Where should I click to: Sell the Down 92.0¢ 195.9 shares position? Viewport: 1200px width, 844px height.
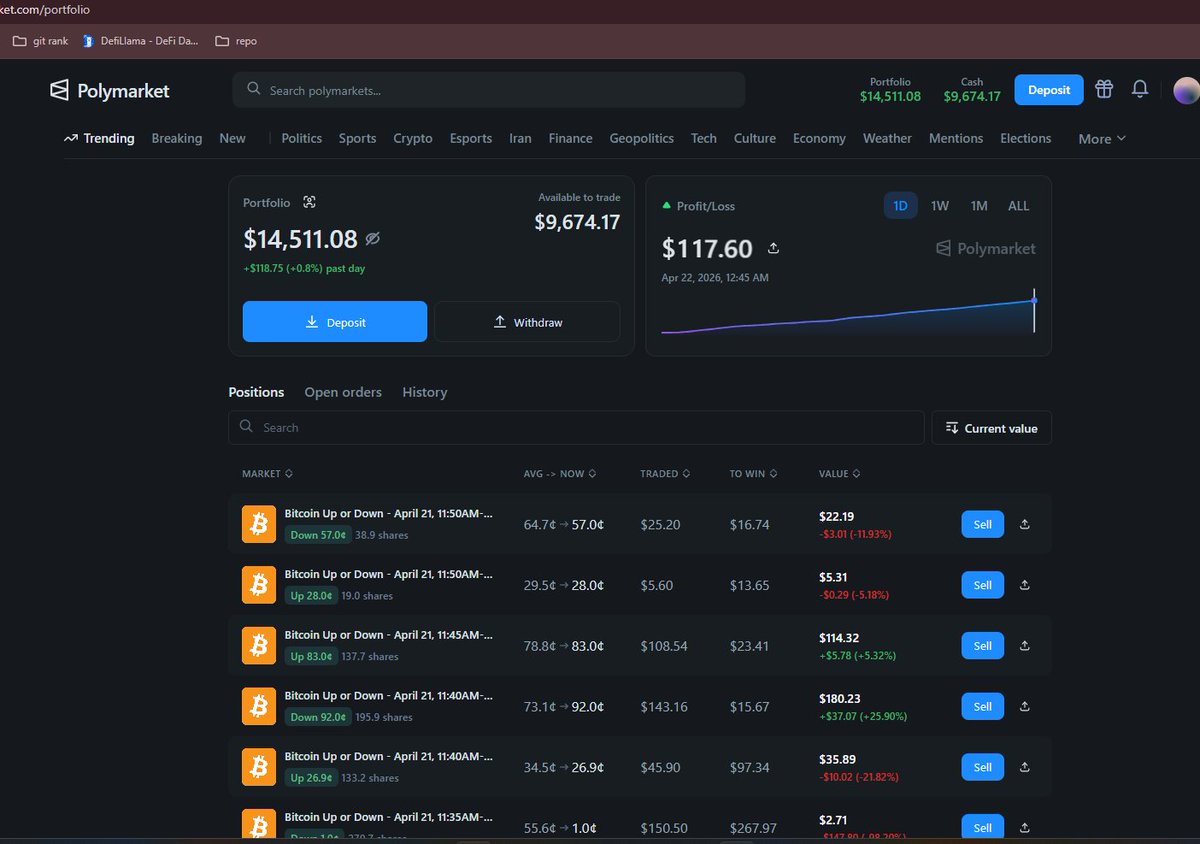tap(983, 706)
